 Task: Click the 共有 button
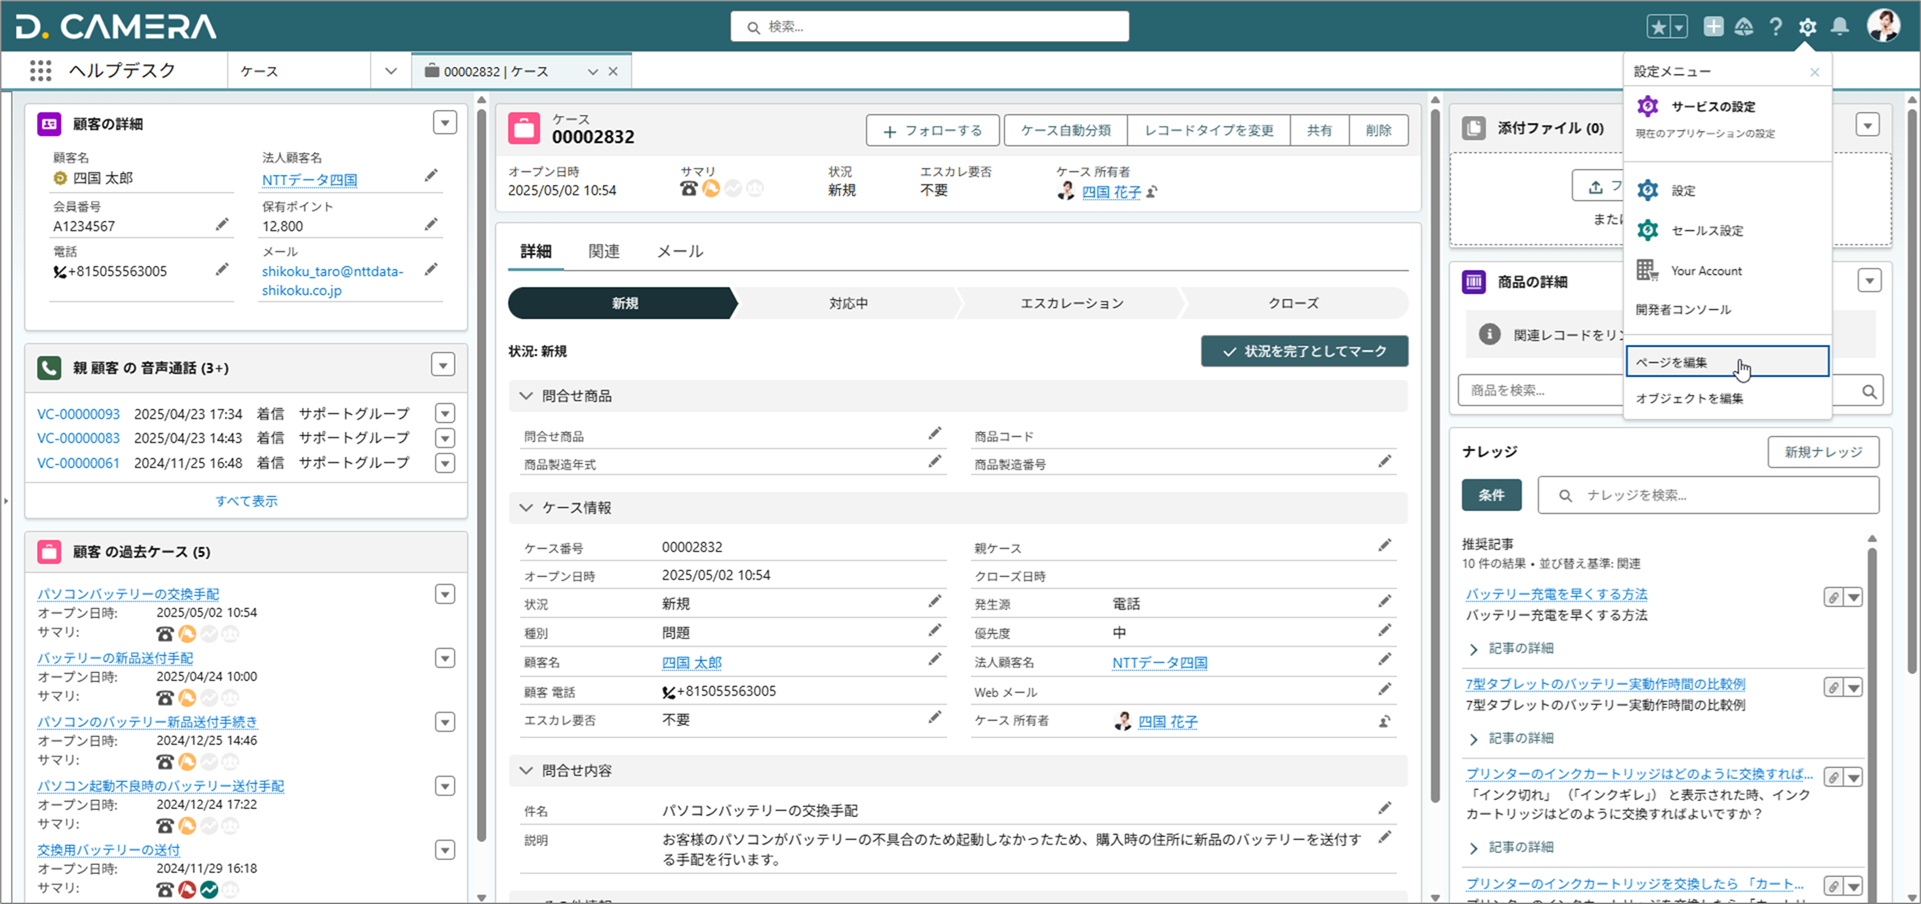(1319, 131)
